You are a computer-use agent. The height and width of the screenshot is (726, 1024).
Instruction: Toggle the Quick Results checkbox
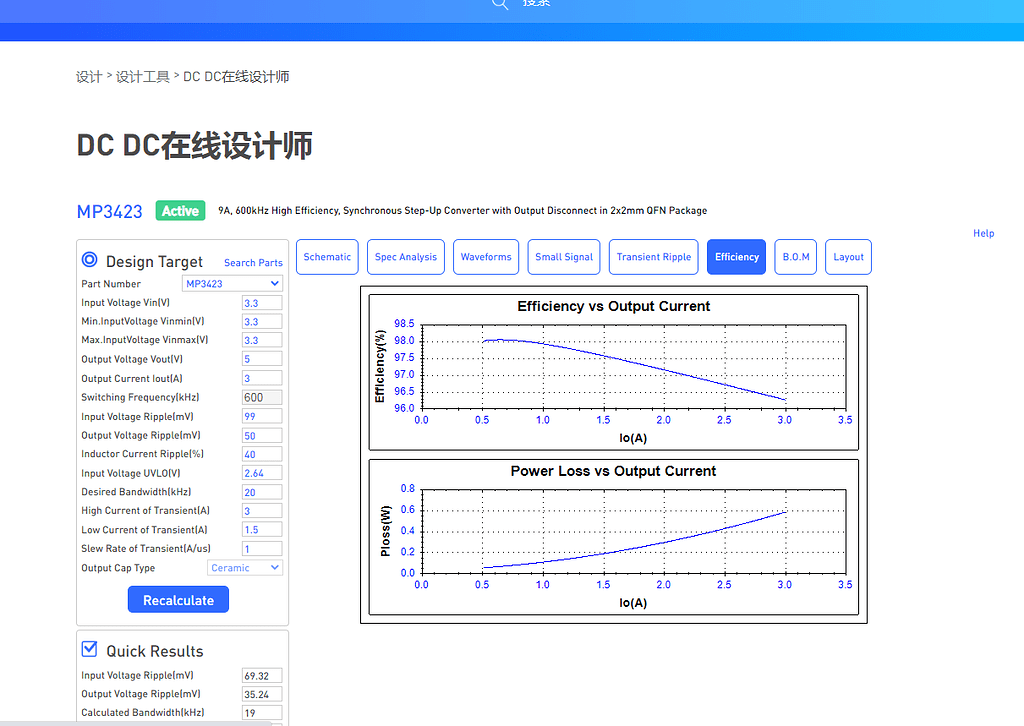88,648
